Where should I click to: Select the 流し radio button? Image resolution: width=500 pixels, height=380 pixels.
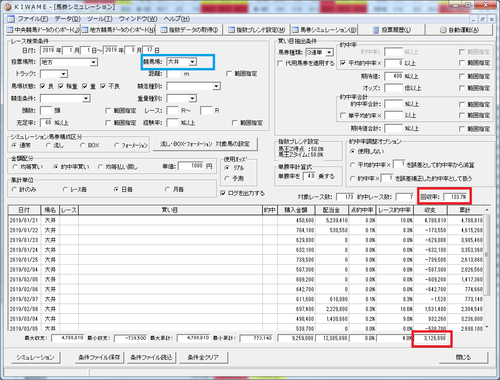(48, 145)
